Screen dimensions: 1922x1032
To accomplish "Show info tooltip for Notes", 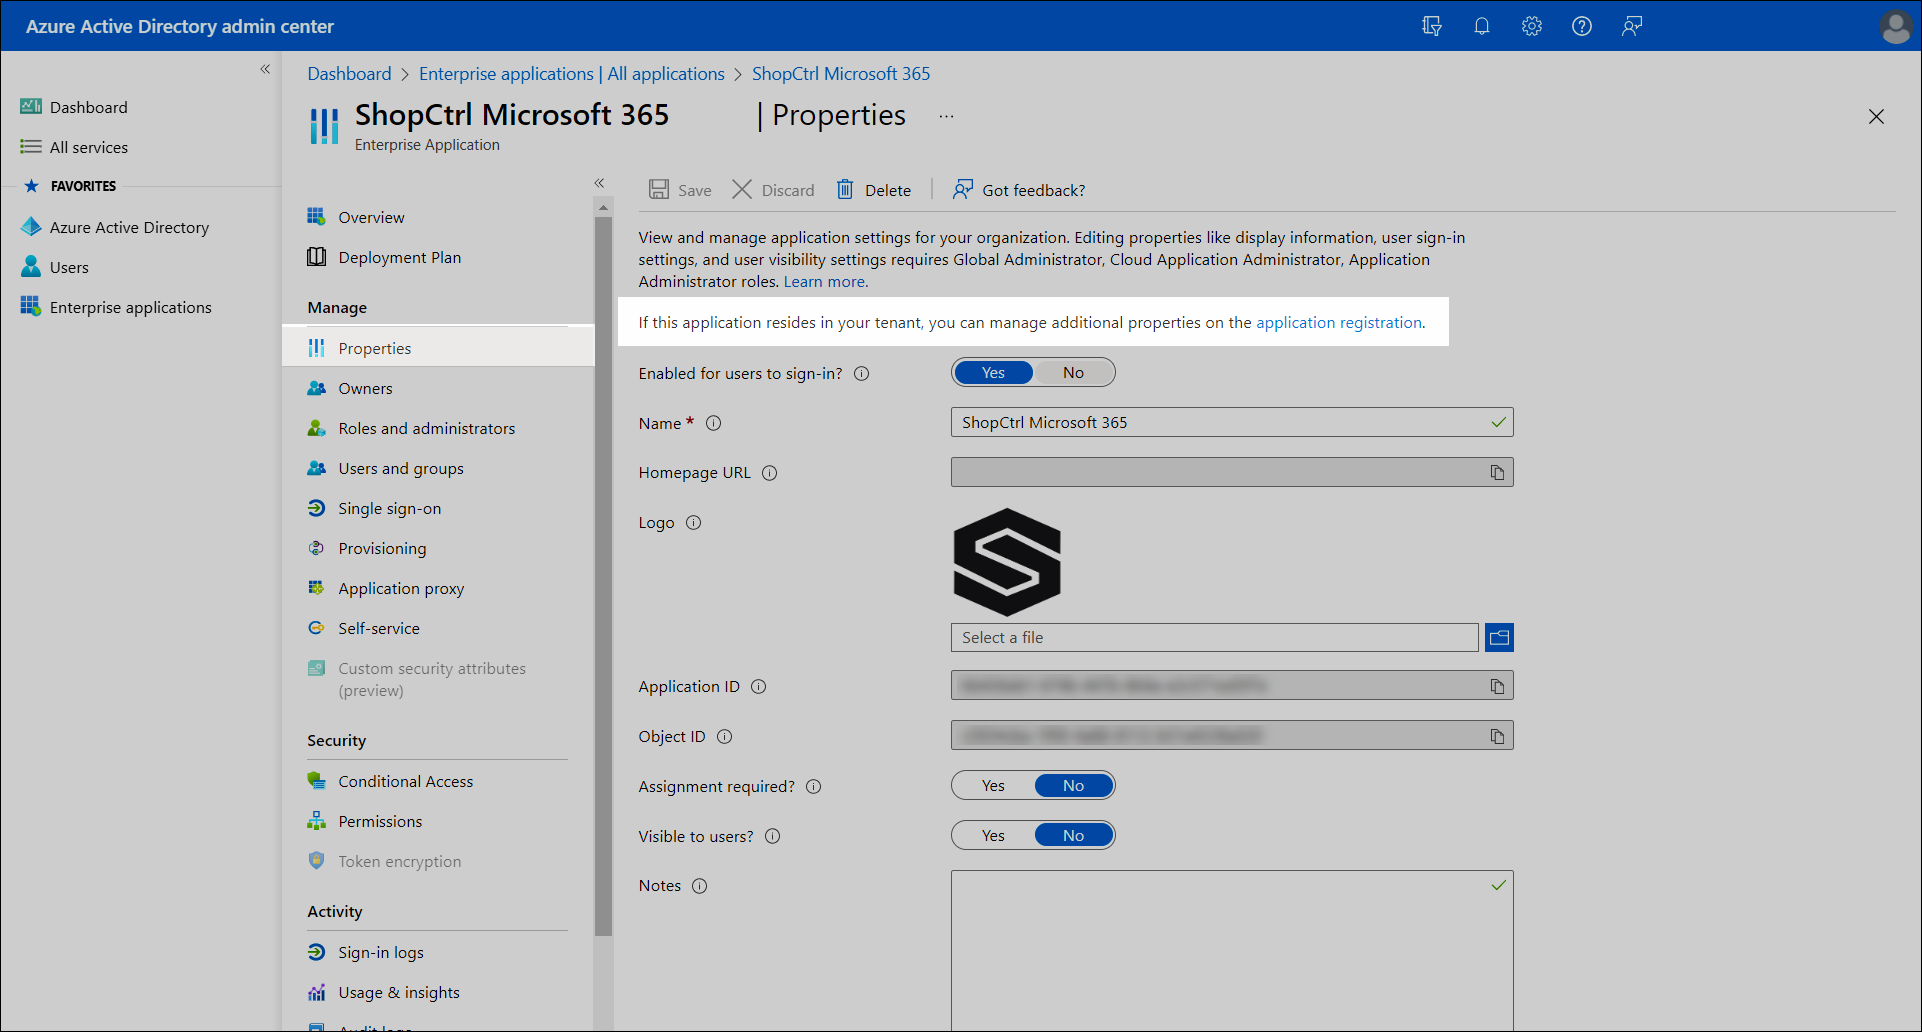I will click(700, 886).
